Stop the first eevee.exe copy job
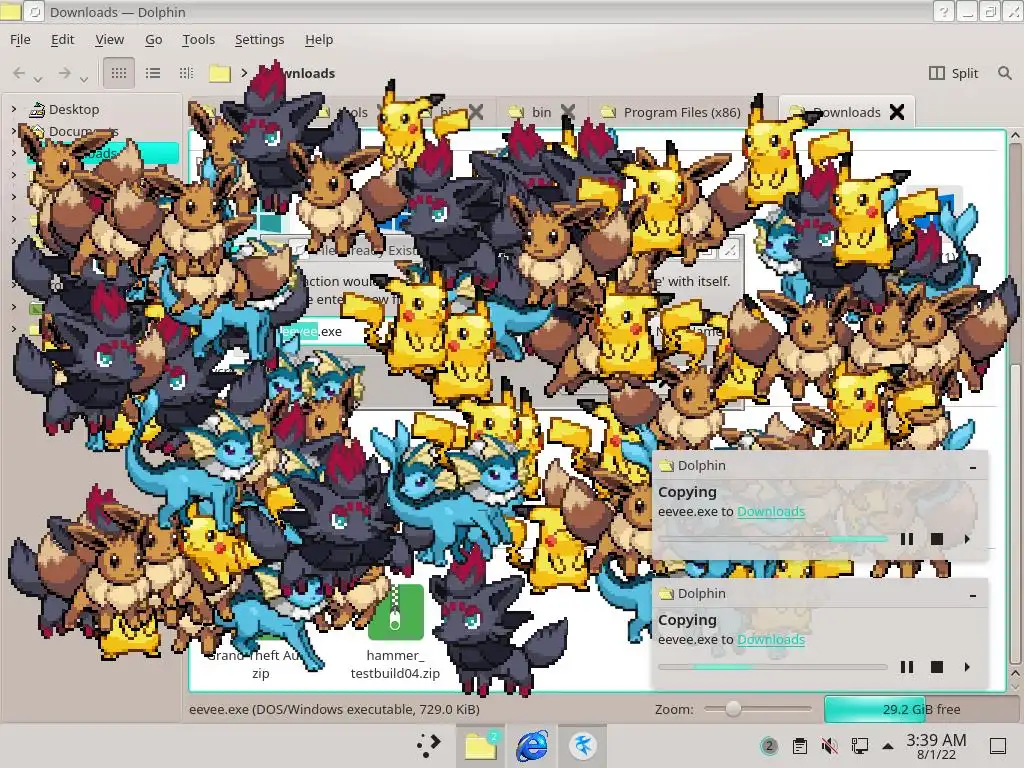Image resolution: width=1024 pixels, height=768 pixels. [x=936, y=539]
